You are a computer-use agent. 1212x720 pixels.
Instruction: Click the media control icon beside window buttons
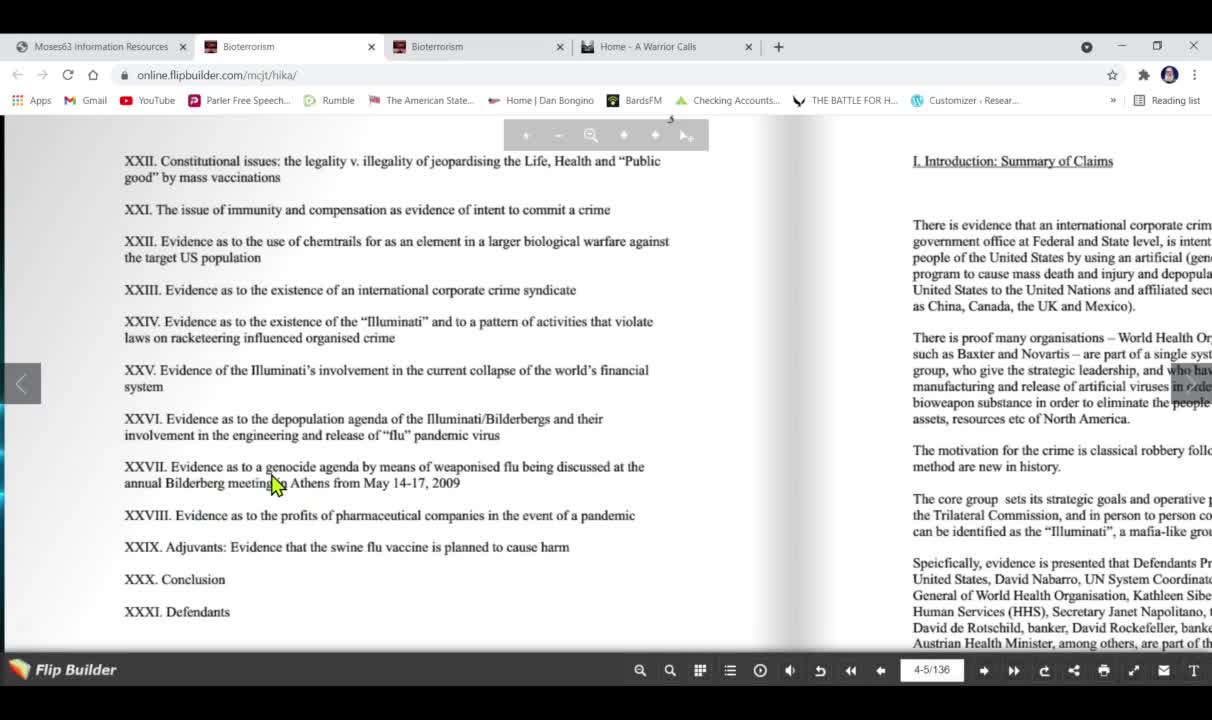point(1086,46)
